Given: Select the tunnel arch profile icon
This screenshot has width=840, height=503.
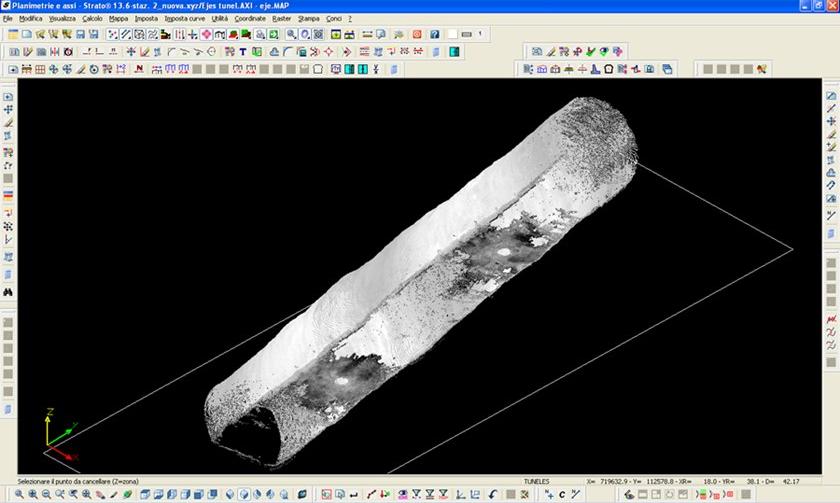Looking at the screenshot, I should 318,69.
